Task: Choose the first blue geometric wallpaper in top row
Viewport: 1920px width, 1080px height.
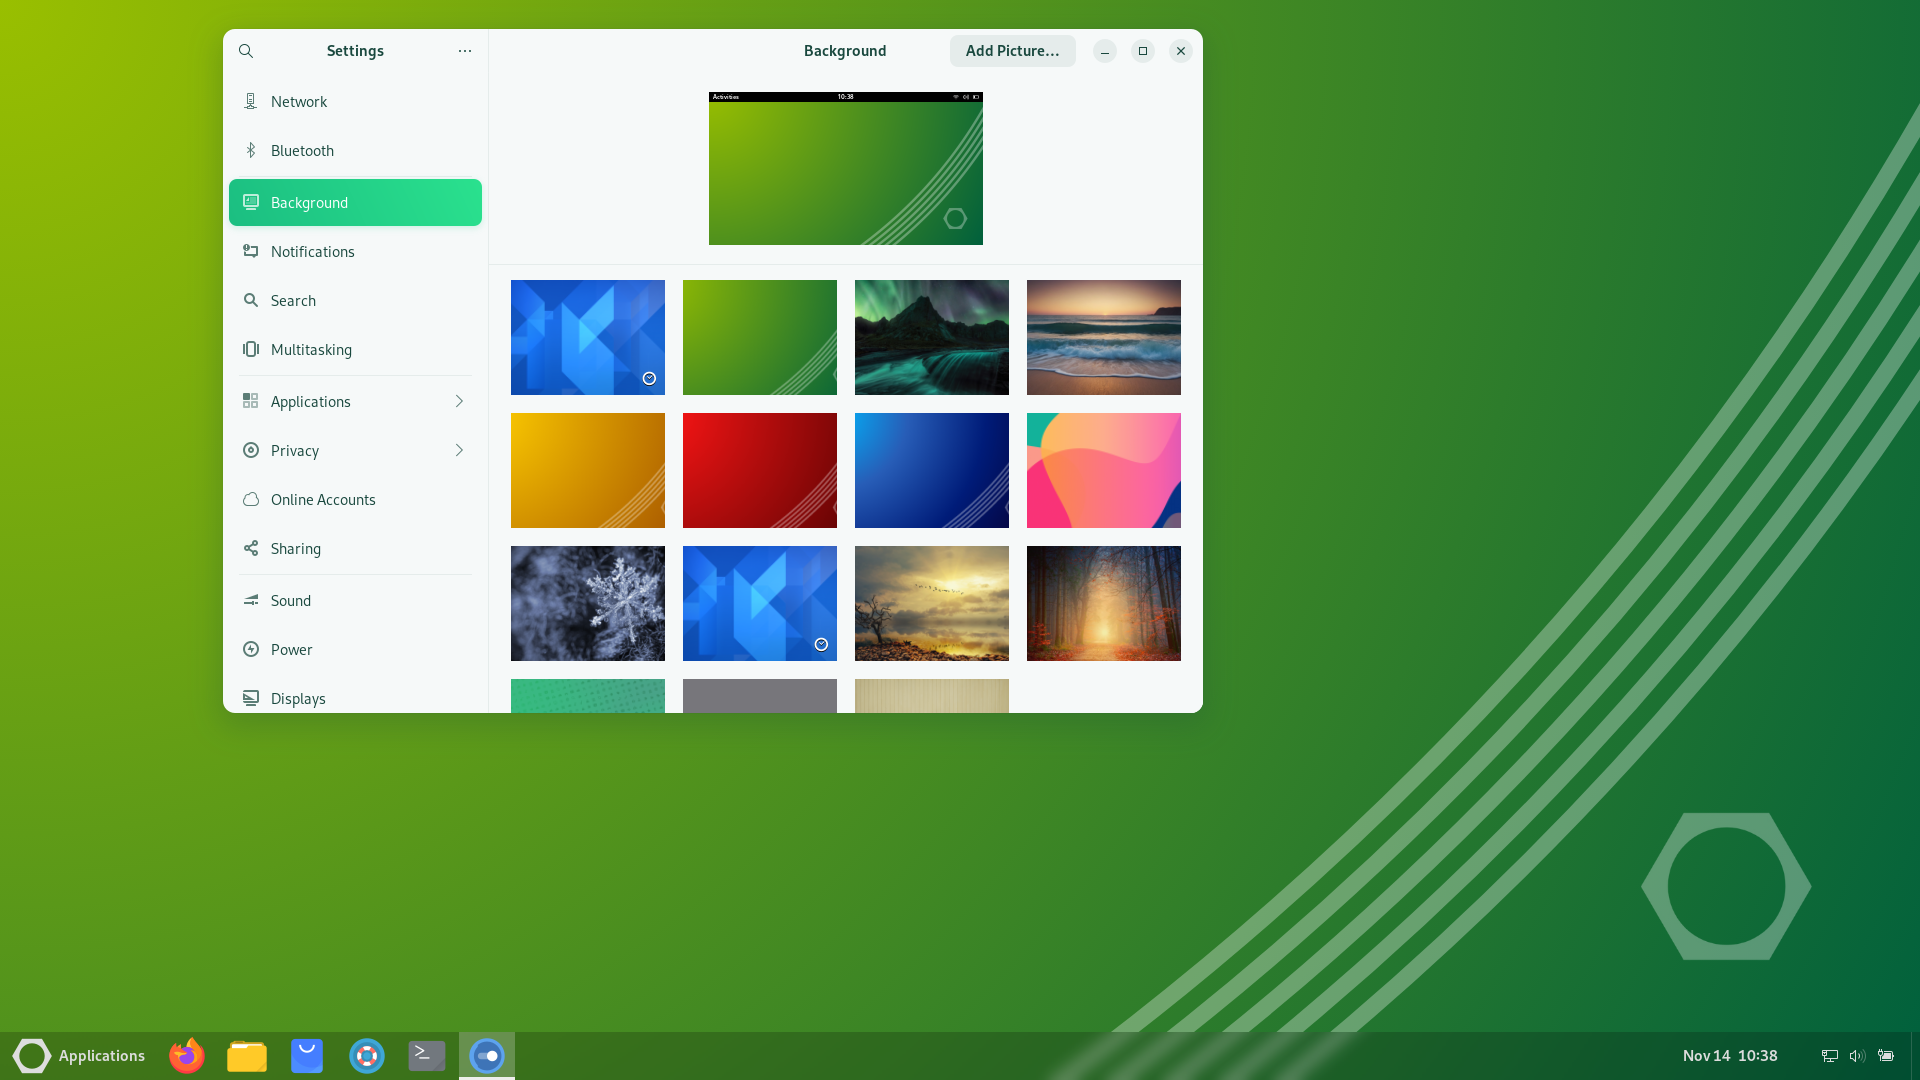Action: (x=588, y=338)
